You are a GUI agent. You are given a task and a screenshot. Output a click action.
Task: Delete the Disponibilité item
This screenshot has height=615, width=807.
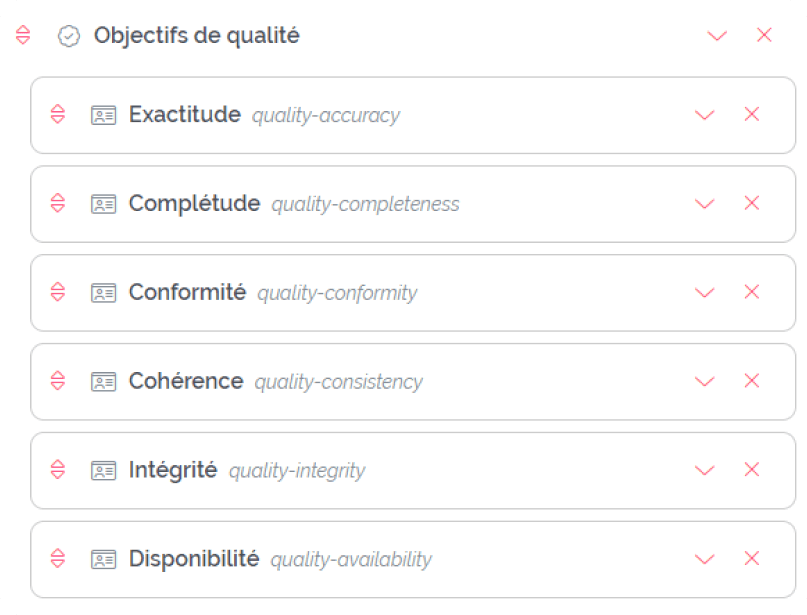click(752, 559)
